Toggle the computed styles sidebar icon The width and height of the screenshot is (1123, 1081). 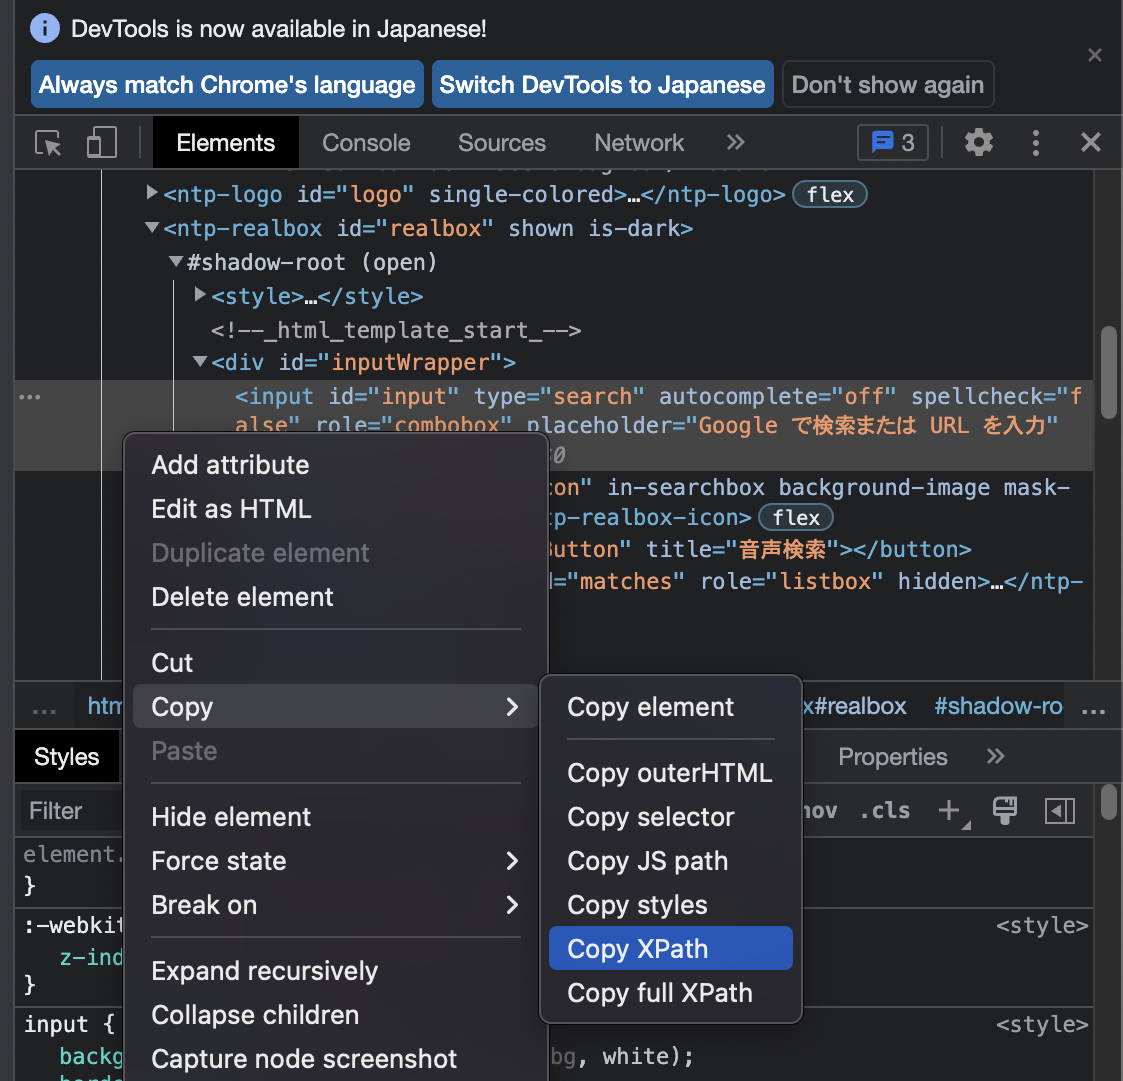click(1060, 810)
